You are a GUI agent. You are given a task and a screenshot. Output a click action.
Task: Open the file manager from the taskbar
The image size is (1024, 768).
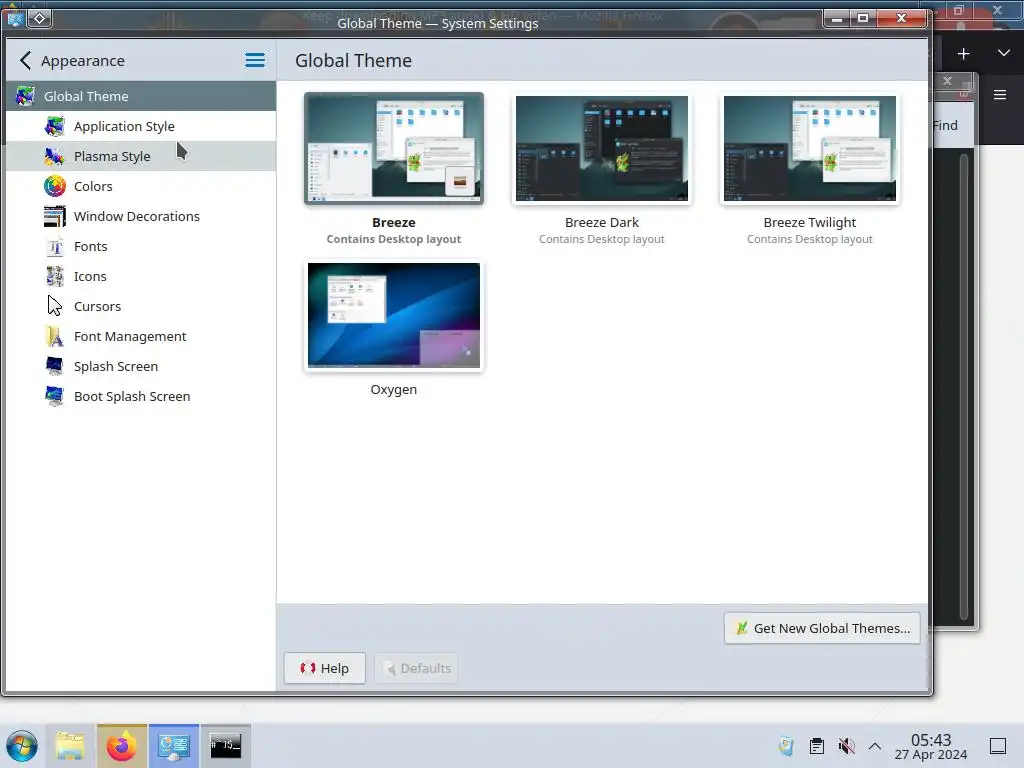coord(70,746)
